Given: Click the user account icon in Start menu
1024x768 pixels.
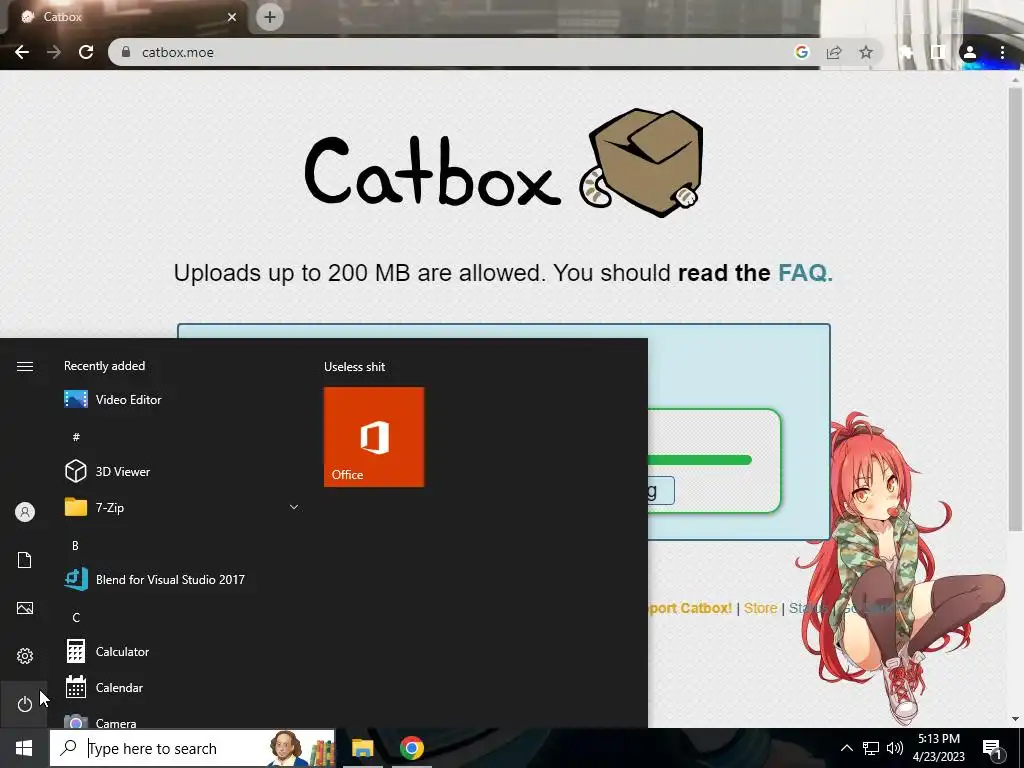Looking at the screenshot, I should pos(24,512).
